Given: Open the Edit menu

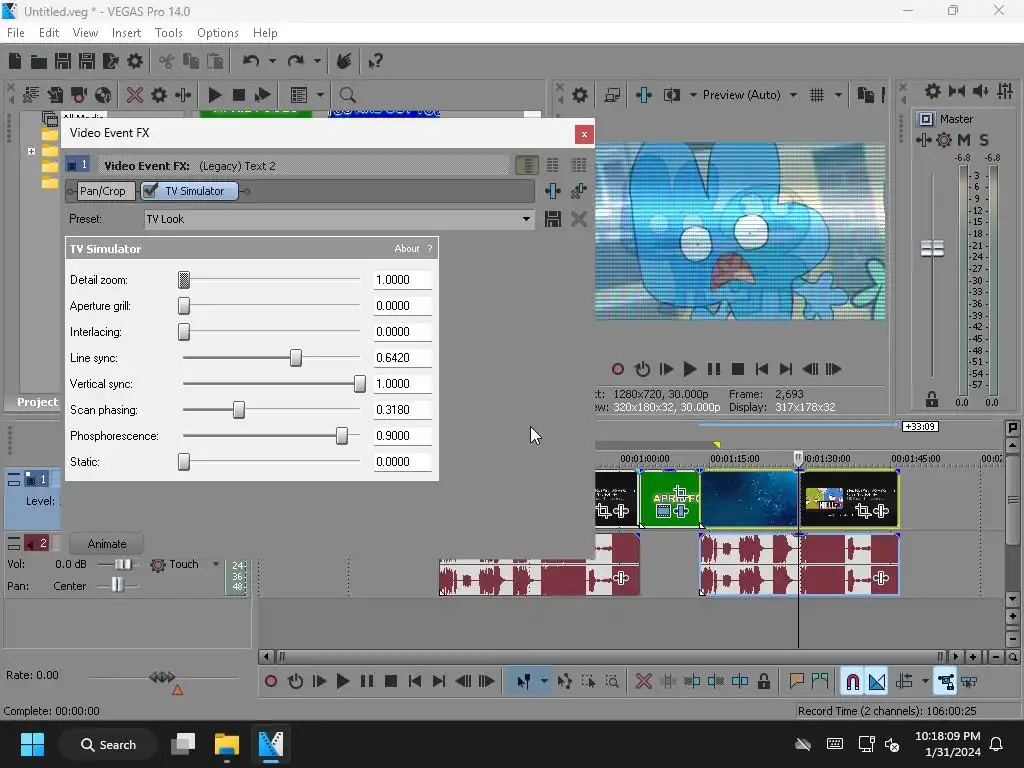Looking at the screenshot, I should 49,33.
